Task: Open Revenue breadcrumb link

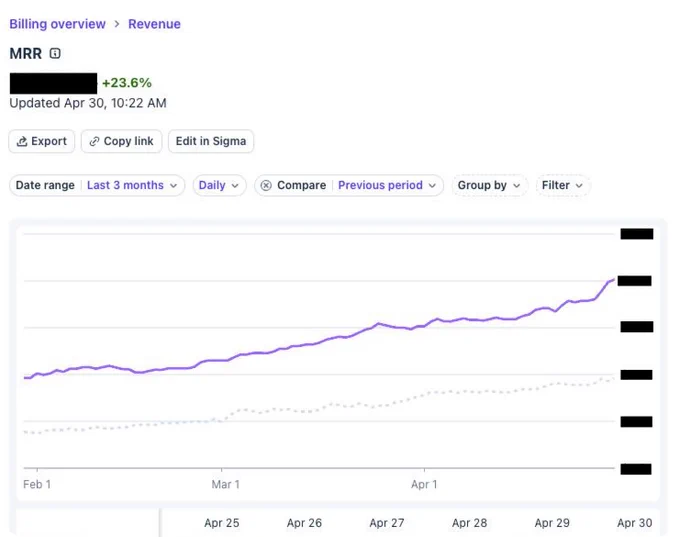Action: pos(154,24)
